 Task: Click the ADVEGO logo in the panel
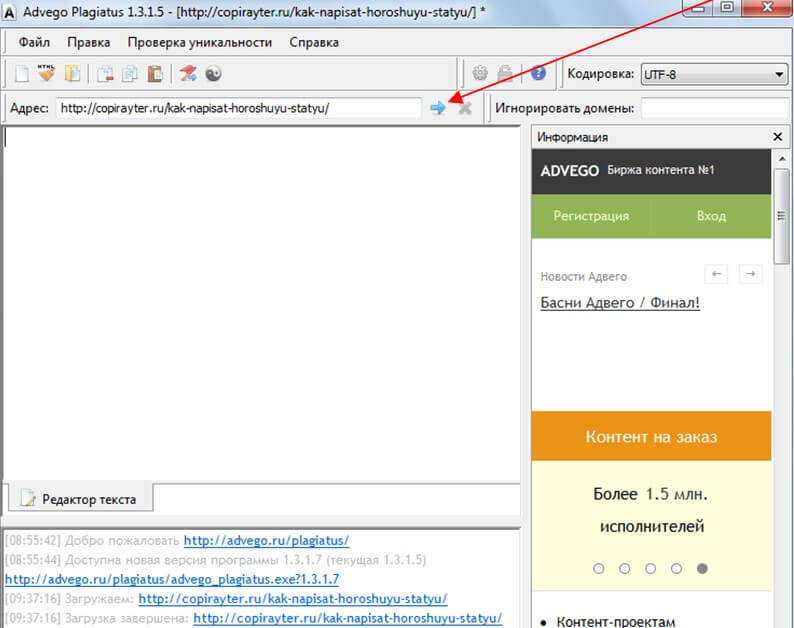(x=570, y=171)
